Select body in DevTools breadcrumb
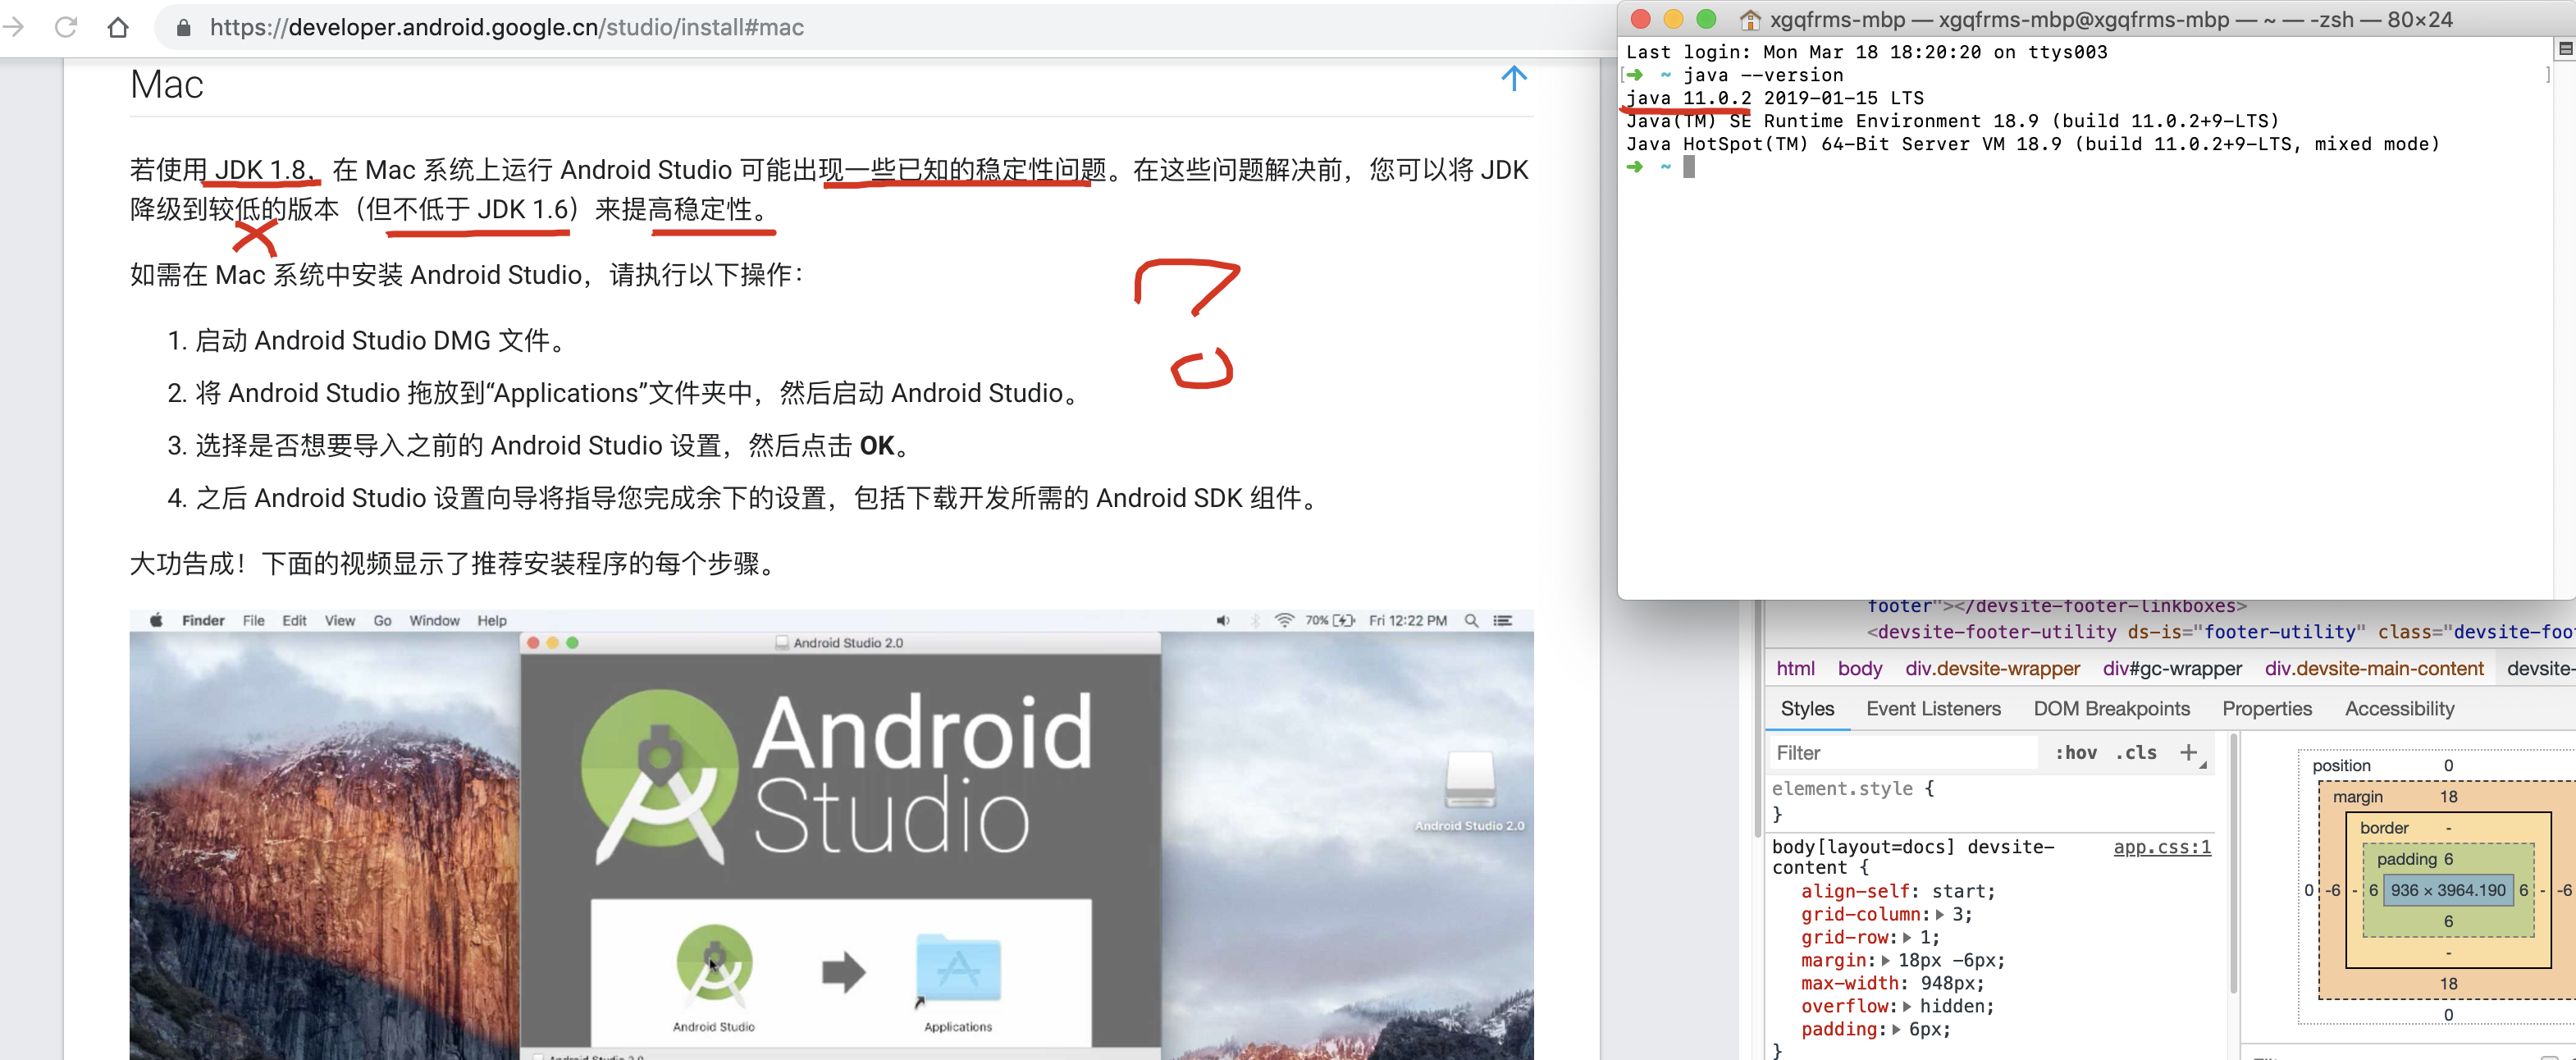This screenshot has width=2576, height=1060. [1859, 668]
